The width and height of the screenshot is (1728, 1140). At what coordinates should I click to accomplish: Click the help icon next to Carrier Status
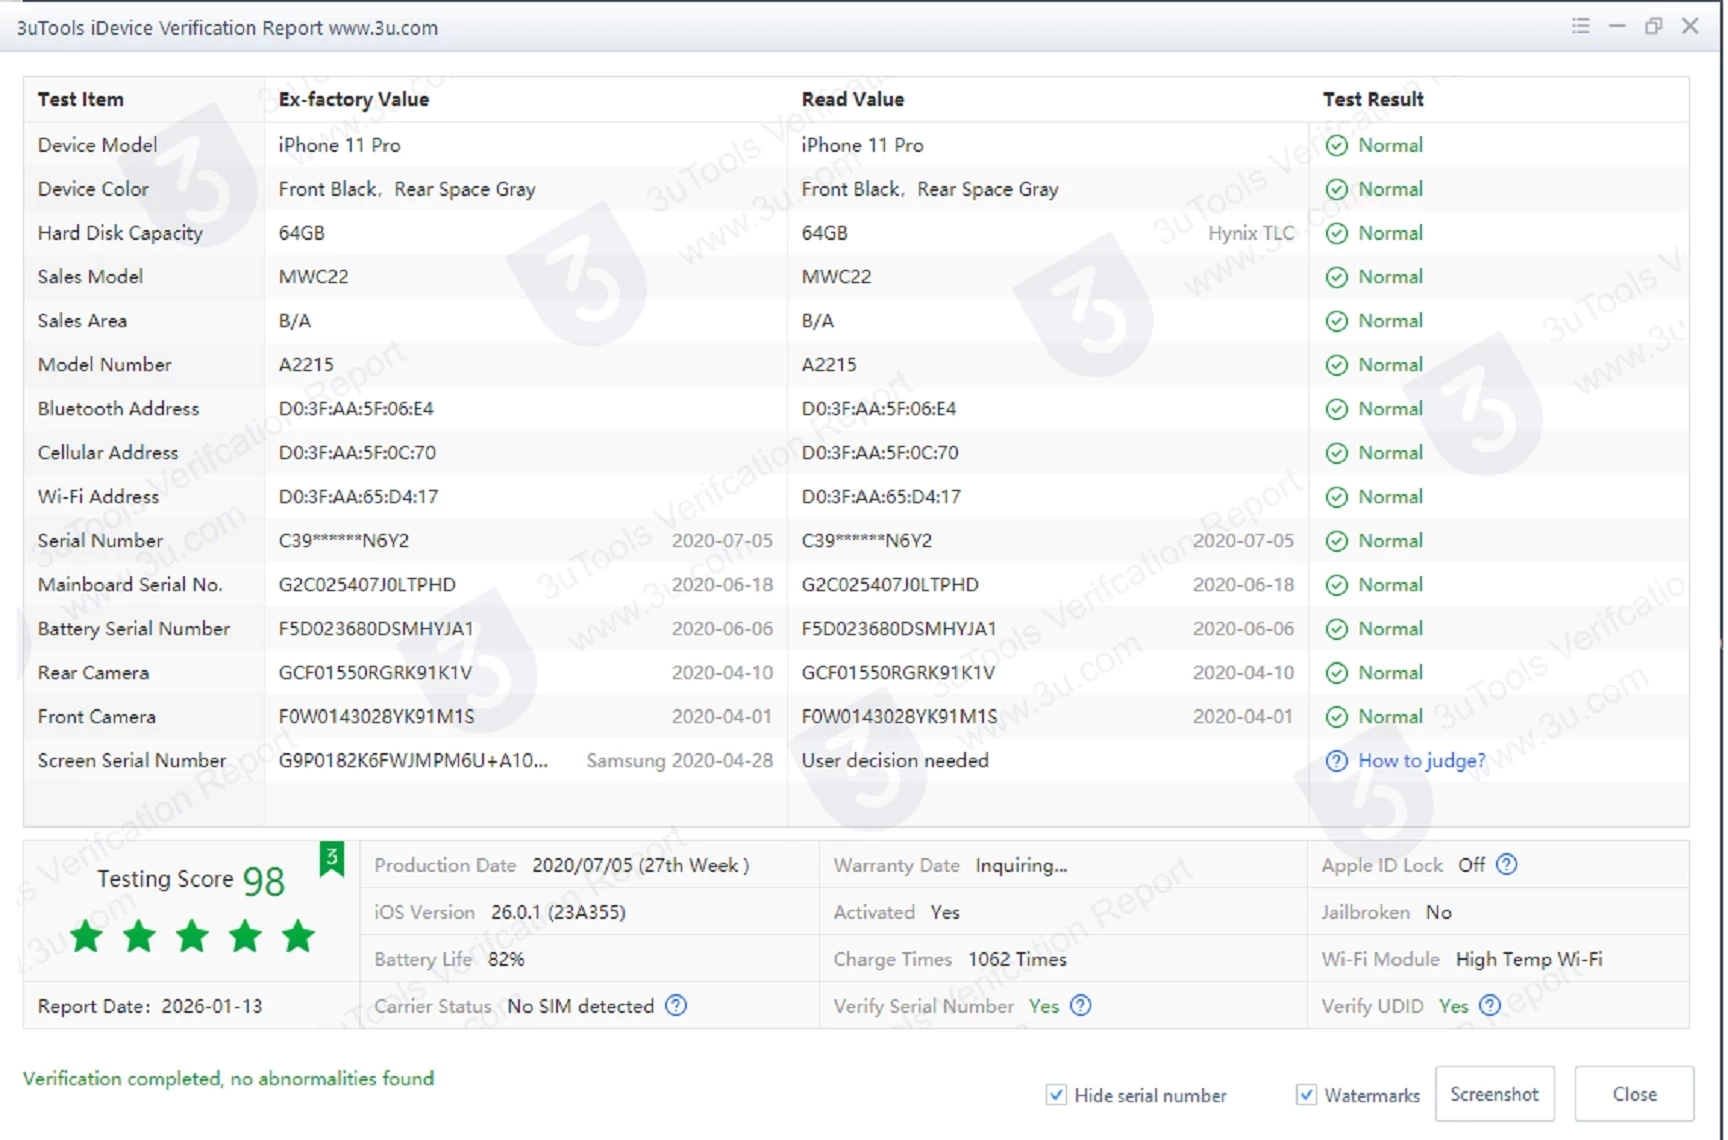(676, 1006)
